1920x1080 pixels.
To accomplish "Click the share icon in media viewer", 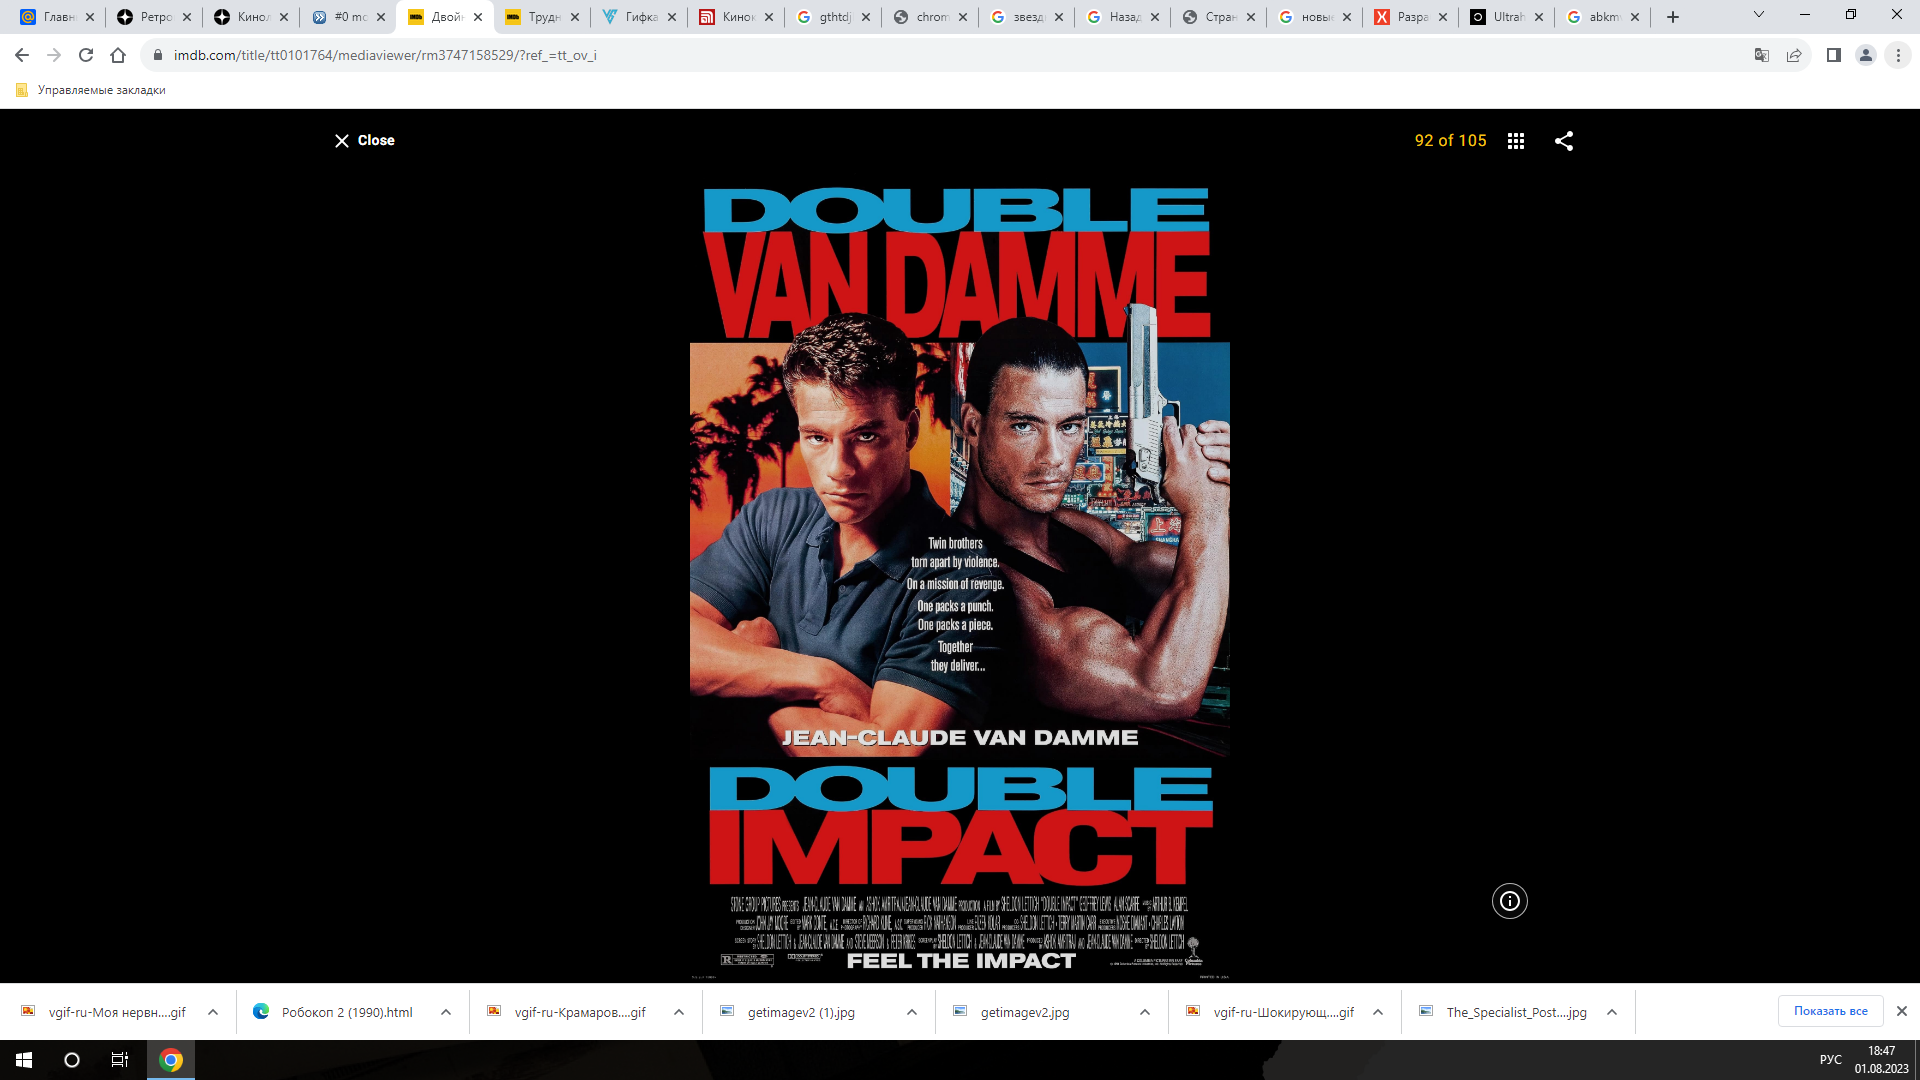I will 1564,141.
